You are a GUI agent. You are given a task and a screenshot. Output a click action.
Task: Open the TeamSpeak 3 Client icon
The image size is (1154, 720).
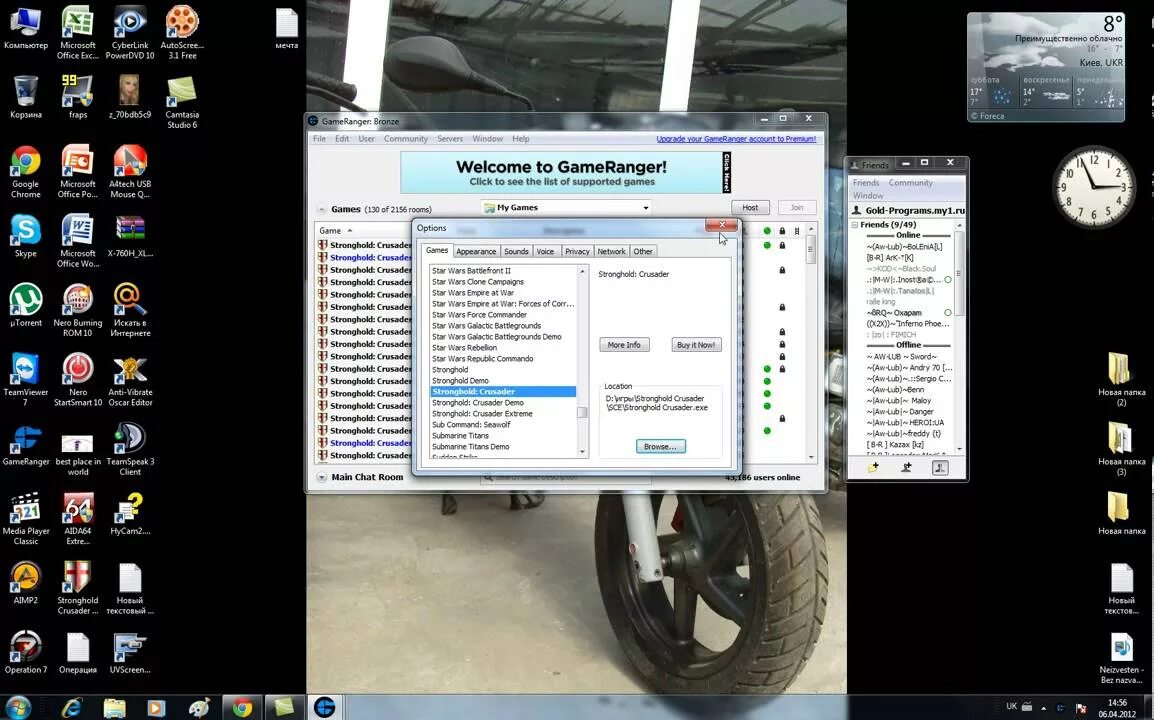[130, 449]
